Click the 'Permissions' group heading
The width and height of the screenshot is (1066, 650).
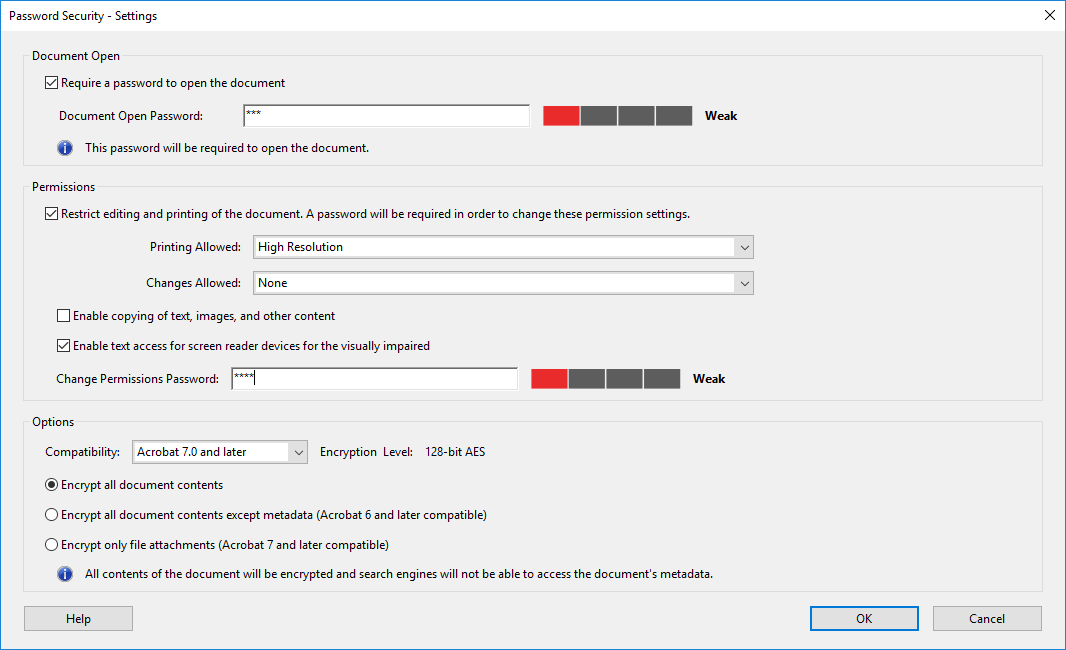click(63, 187)
